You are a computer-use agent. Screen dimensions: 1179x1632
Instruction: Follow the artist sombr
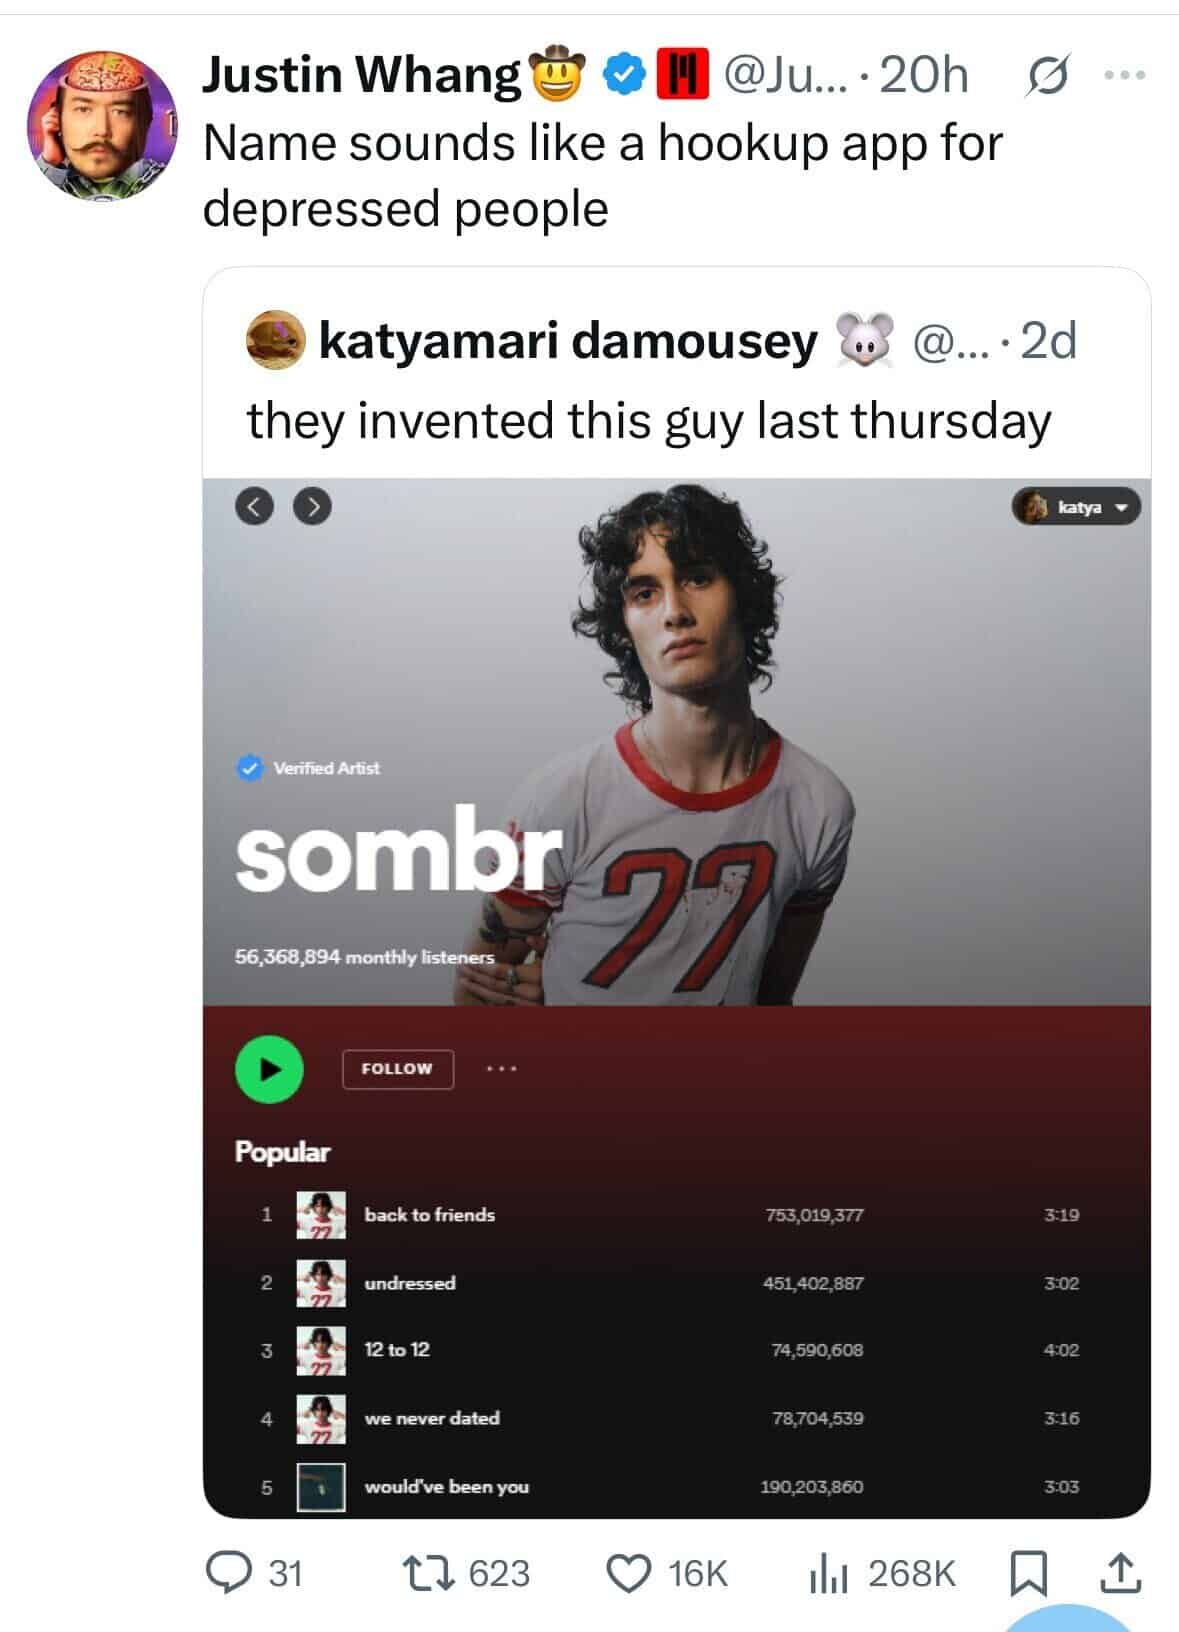397,1069
